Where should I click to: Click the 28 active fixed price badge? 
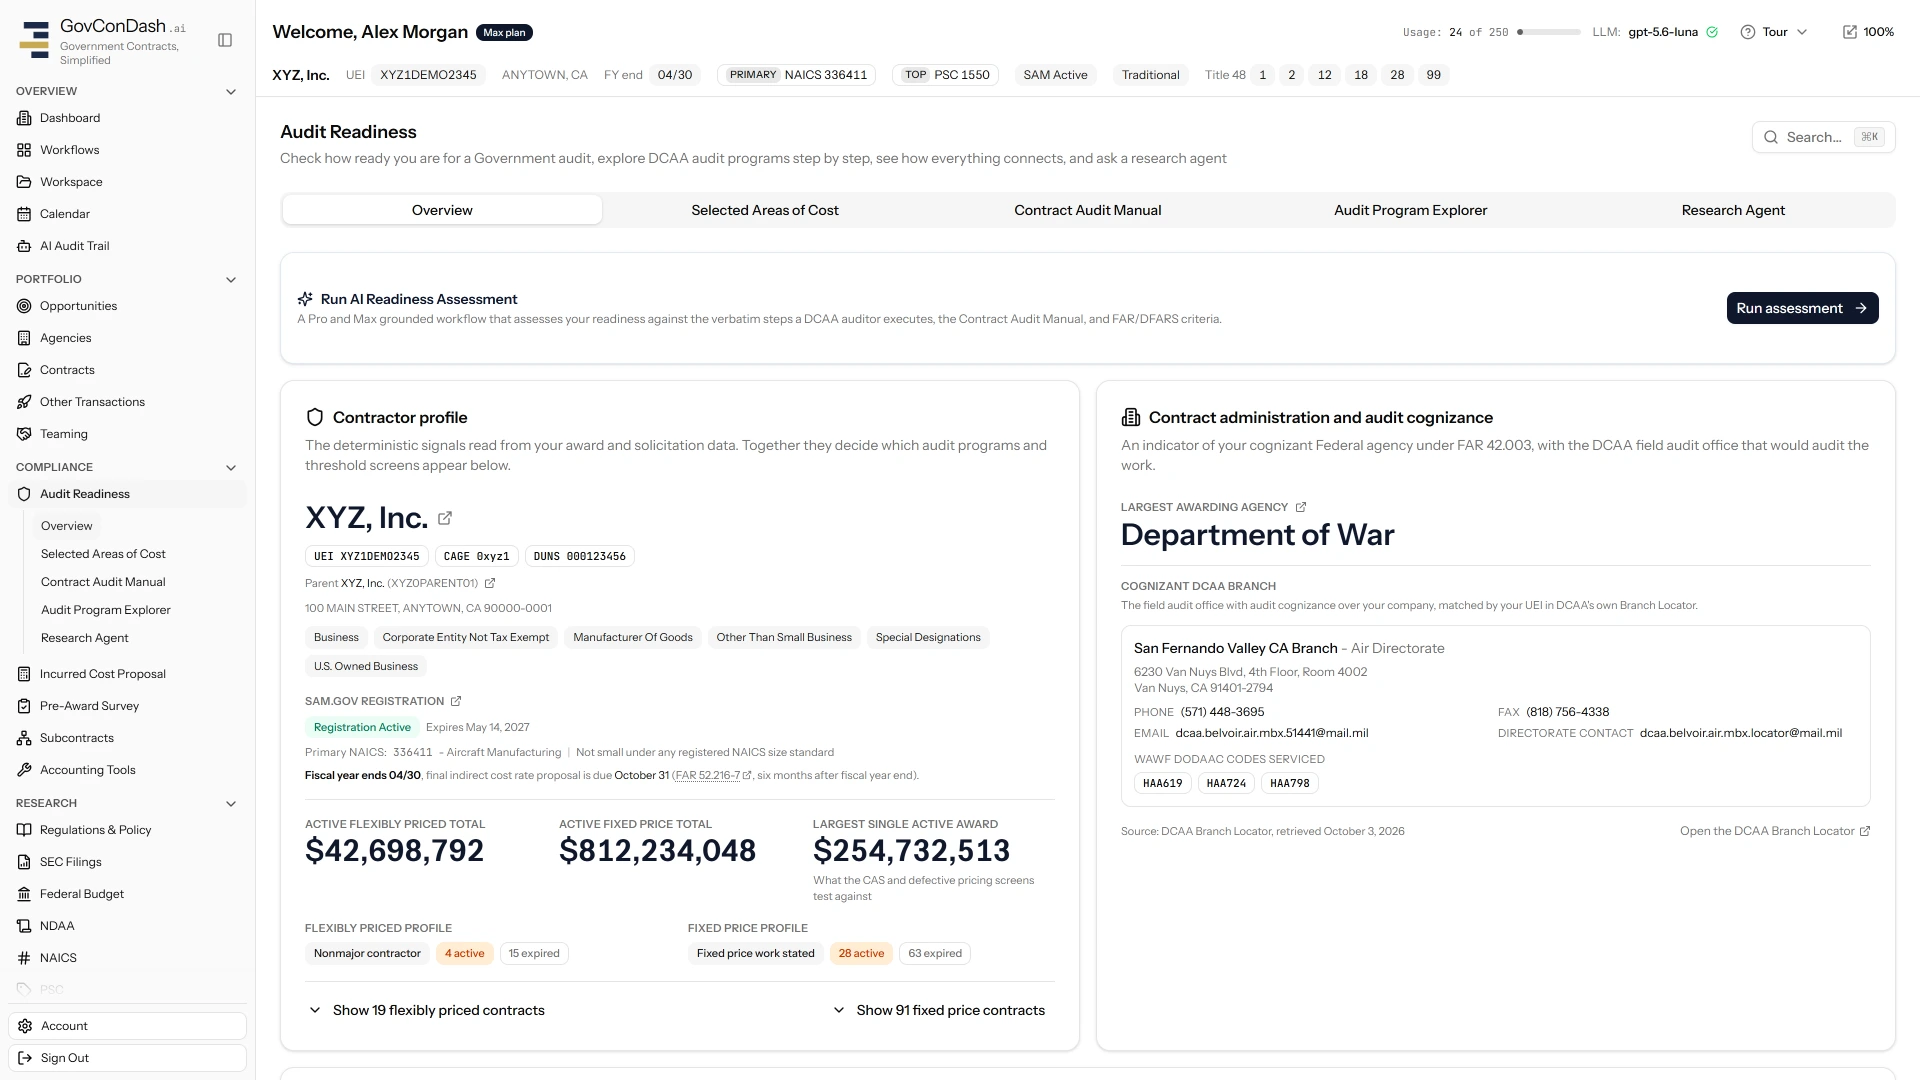click(861, 953)
